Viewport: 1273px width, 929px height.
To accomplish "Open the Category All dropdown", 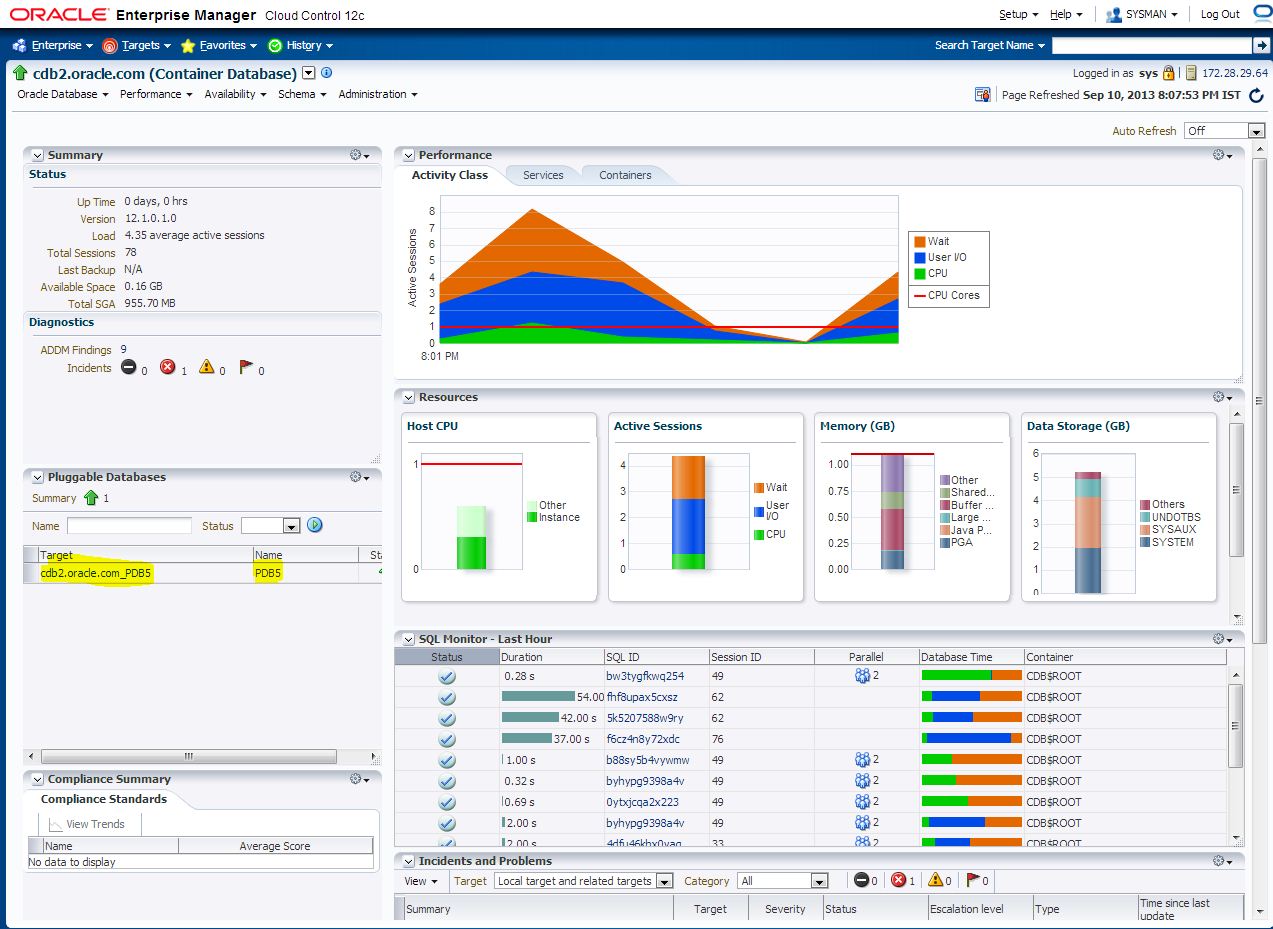I will (x=783, y=881).
